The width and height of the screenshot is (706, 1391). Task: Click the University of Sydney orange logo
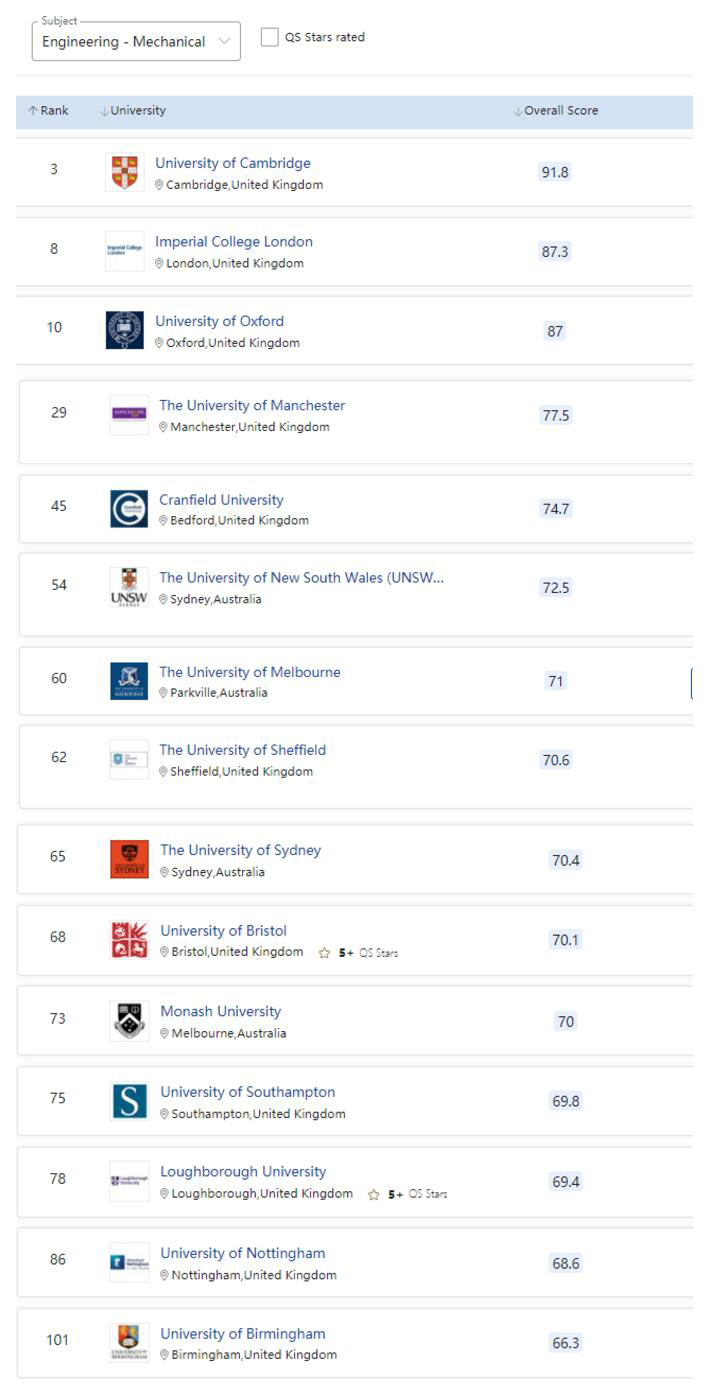(129, 860)
